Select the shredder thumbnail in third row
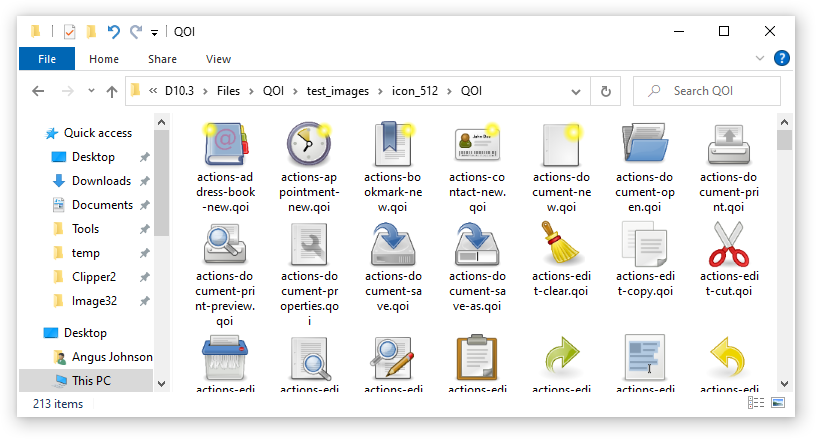Viewport: 816px width, 439px height. pyautogui.click(x=225, y=358)
